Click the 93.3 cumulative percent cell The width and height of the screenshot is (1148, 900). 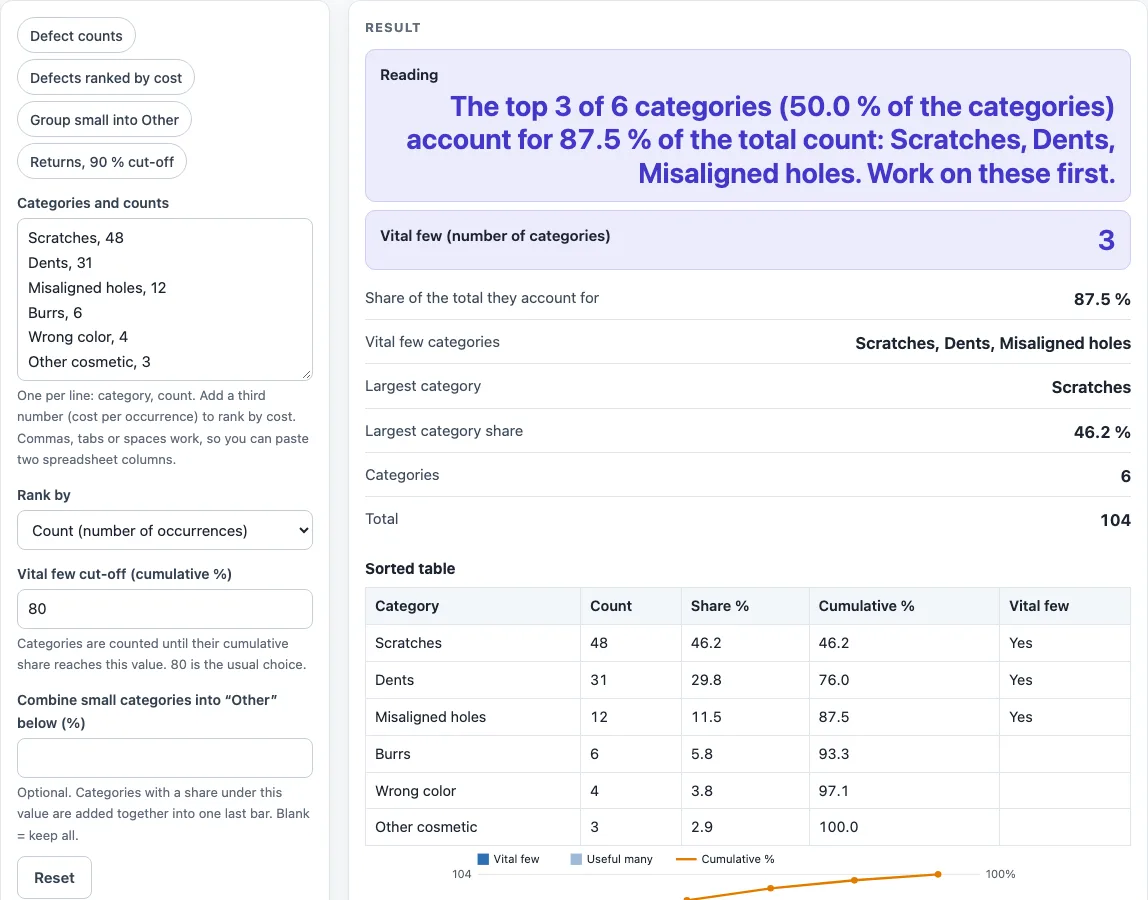pos(904,754)
